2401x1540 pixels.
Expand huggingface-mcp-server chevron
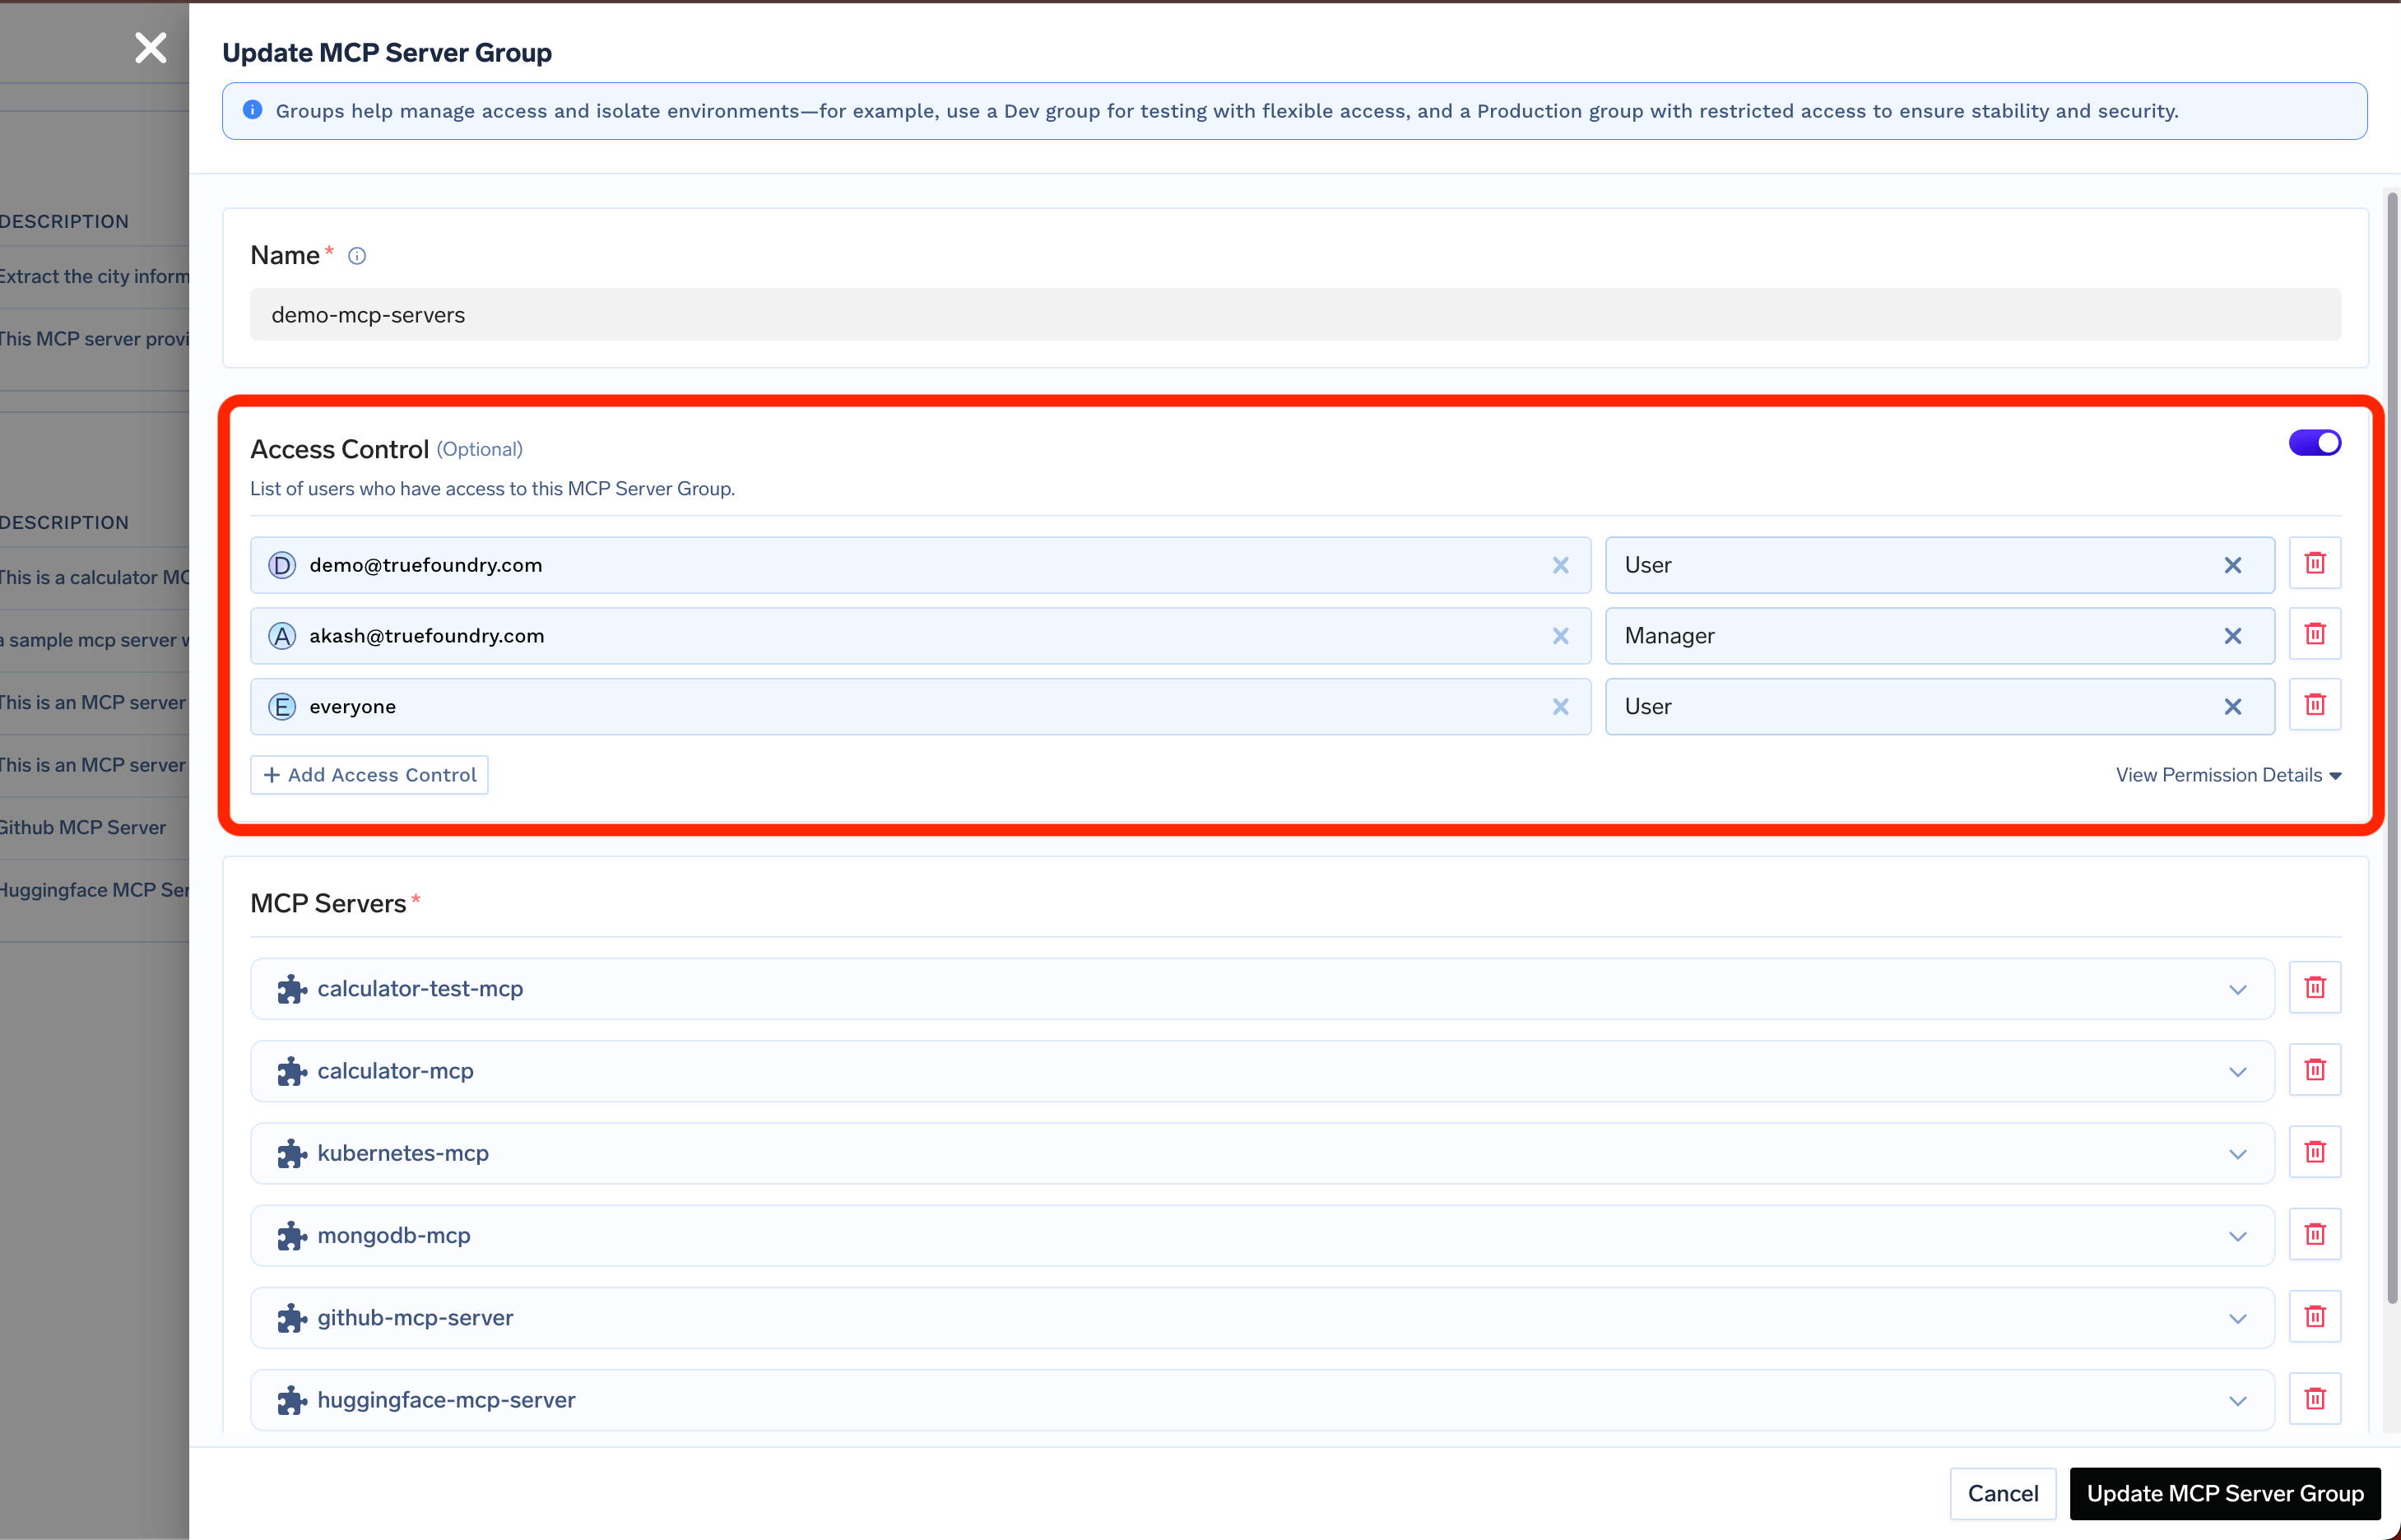(x=2237, y=1401)
